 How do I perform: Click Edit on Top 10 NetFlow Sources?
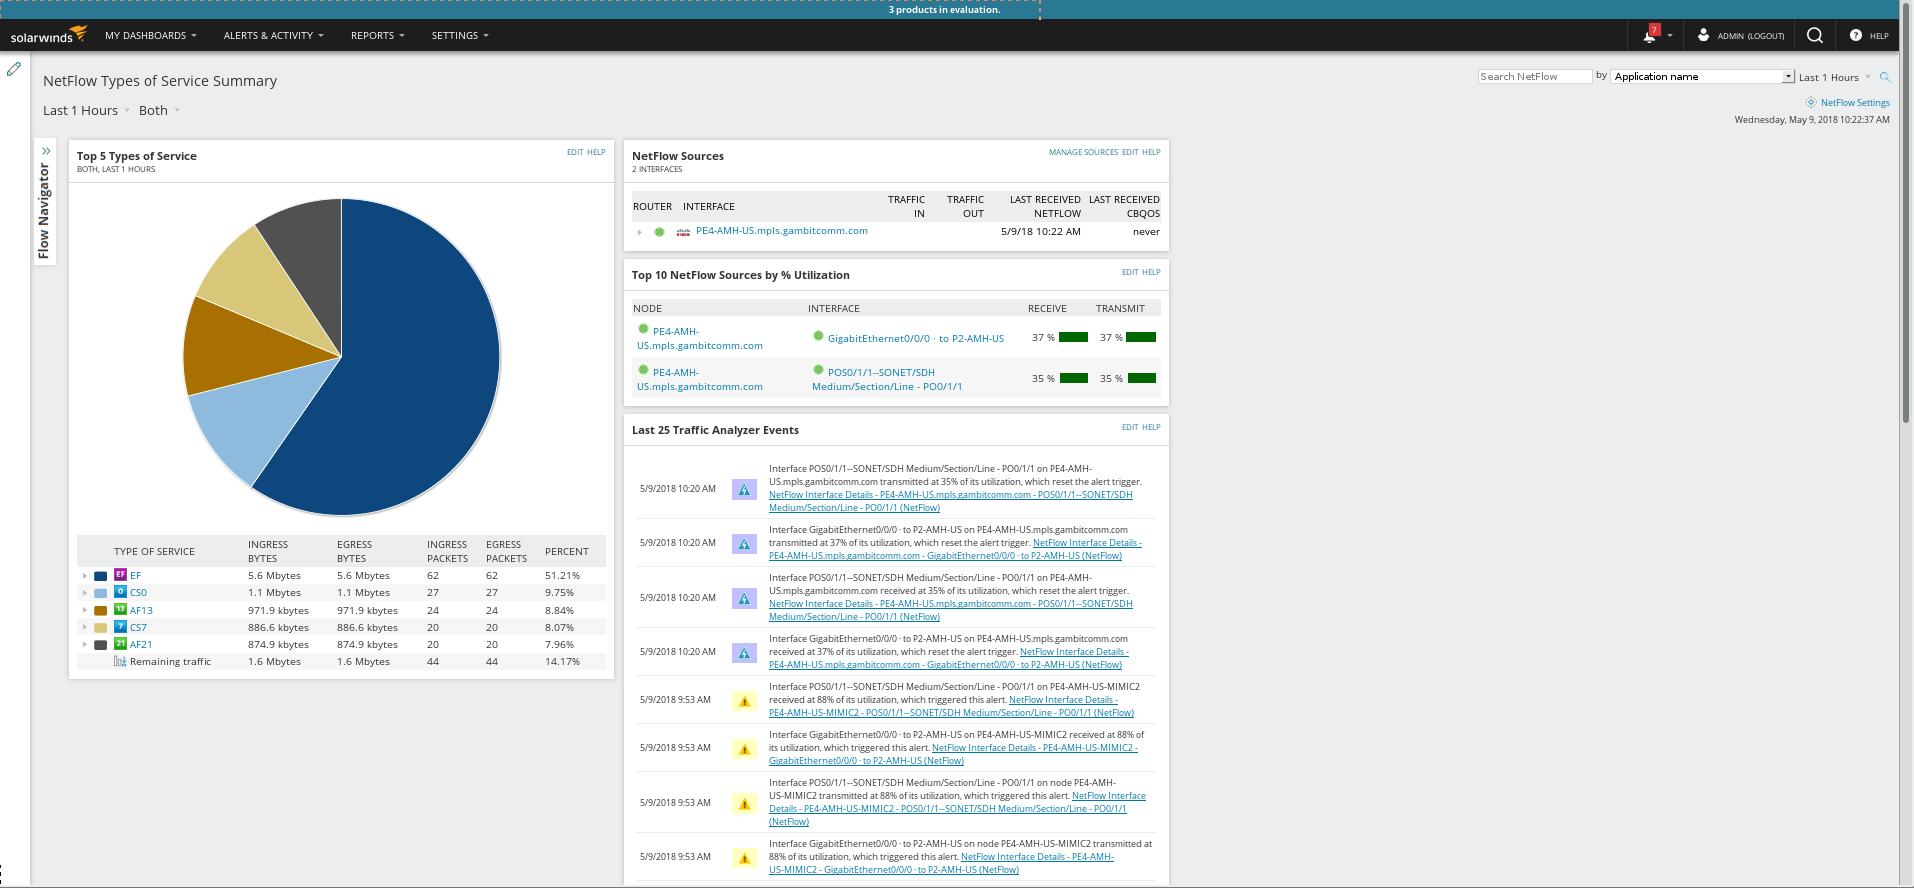click(1130, 273)
